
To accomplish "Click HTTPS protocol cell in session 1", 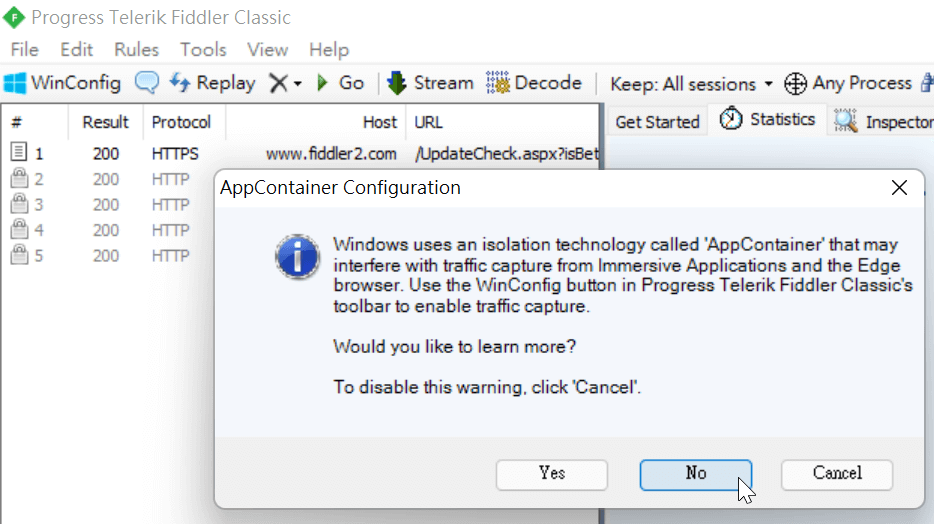I will coord(175,154).
